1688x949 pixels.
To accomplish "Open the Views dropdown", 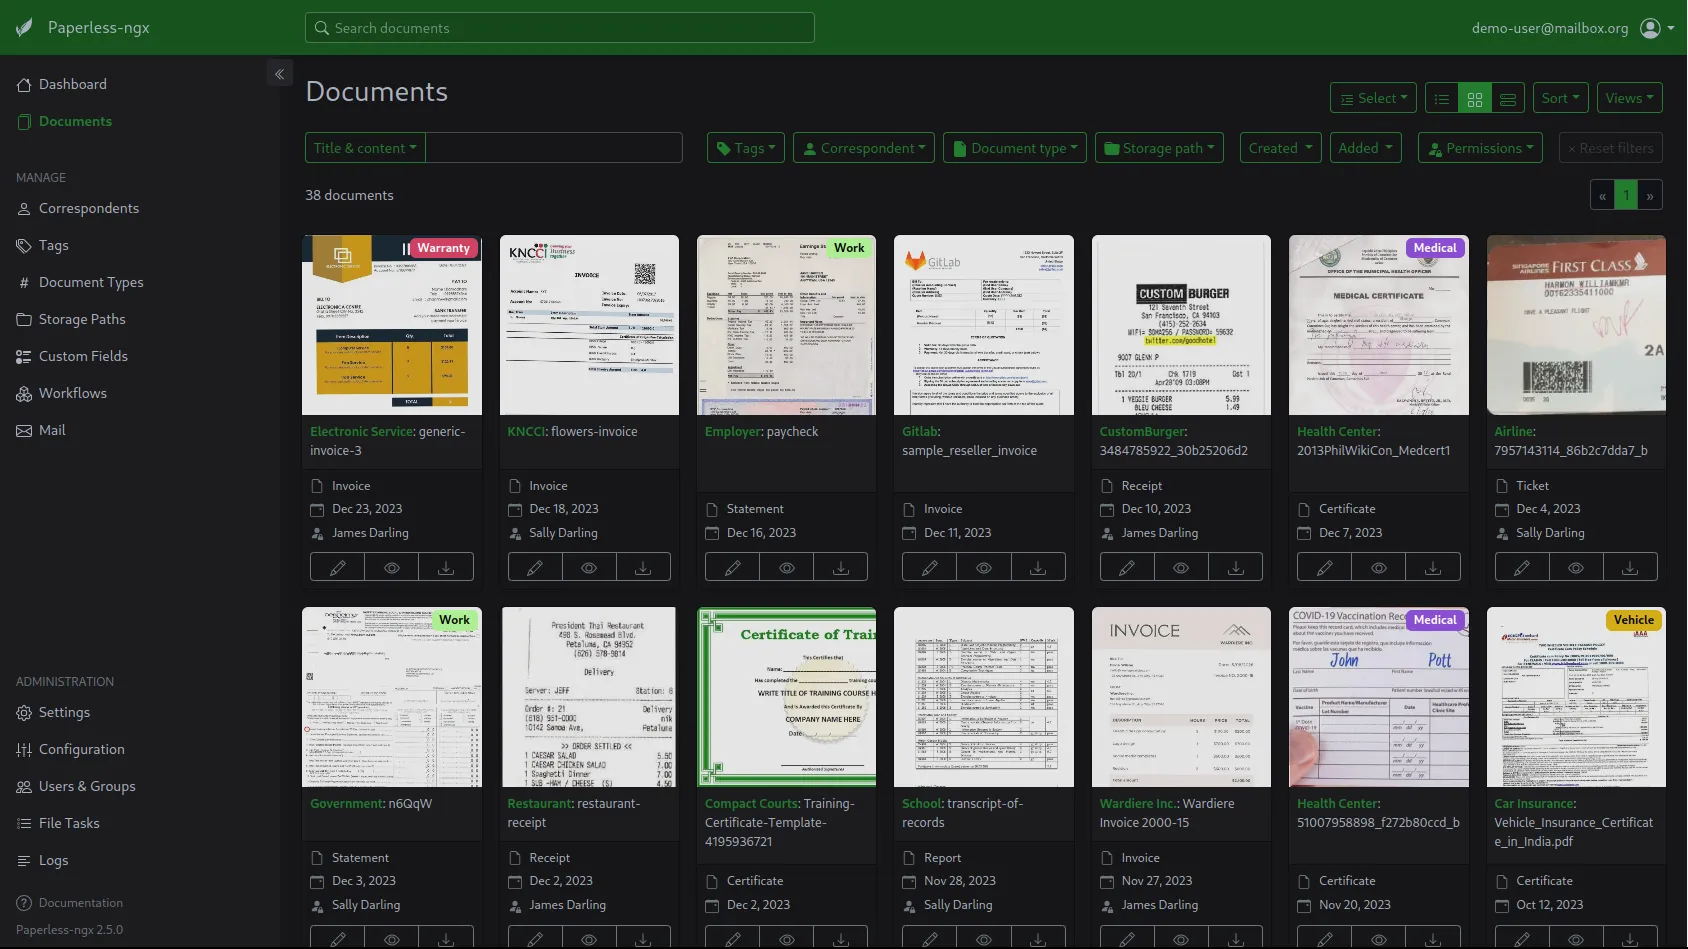I will click(1629, 97).
